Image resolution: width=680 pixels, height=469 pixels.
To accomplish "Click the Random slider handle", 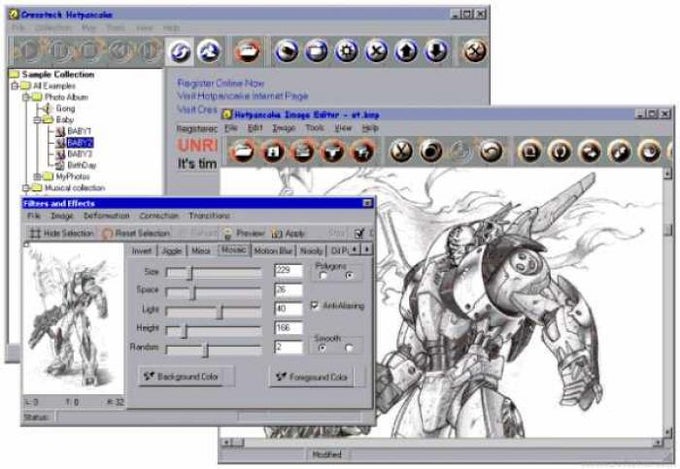I will [206, 349].
